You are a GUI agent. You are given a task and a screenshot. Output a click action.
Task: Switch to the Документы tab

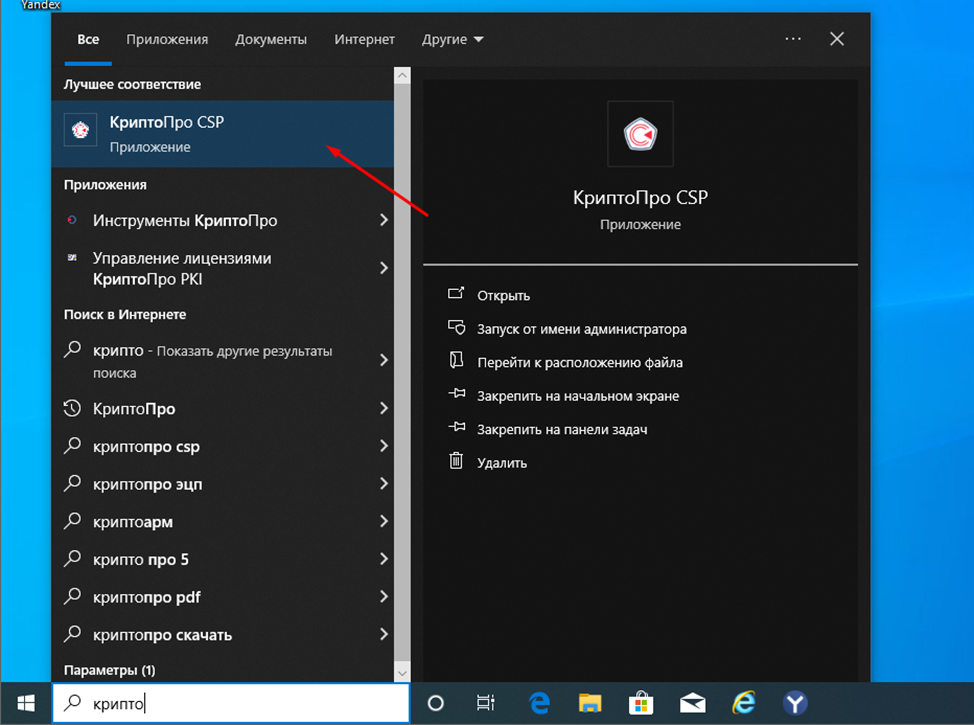(x=271, y=39)
